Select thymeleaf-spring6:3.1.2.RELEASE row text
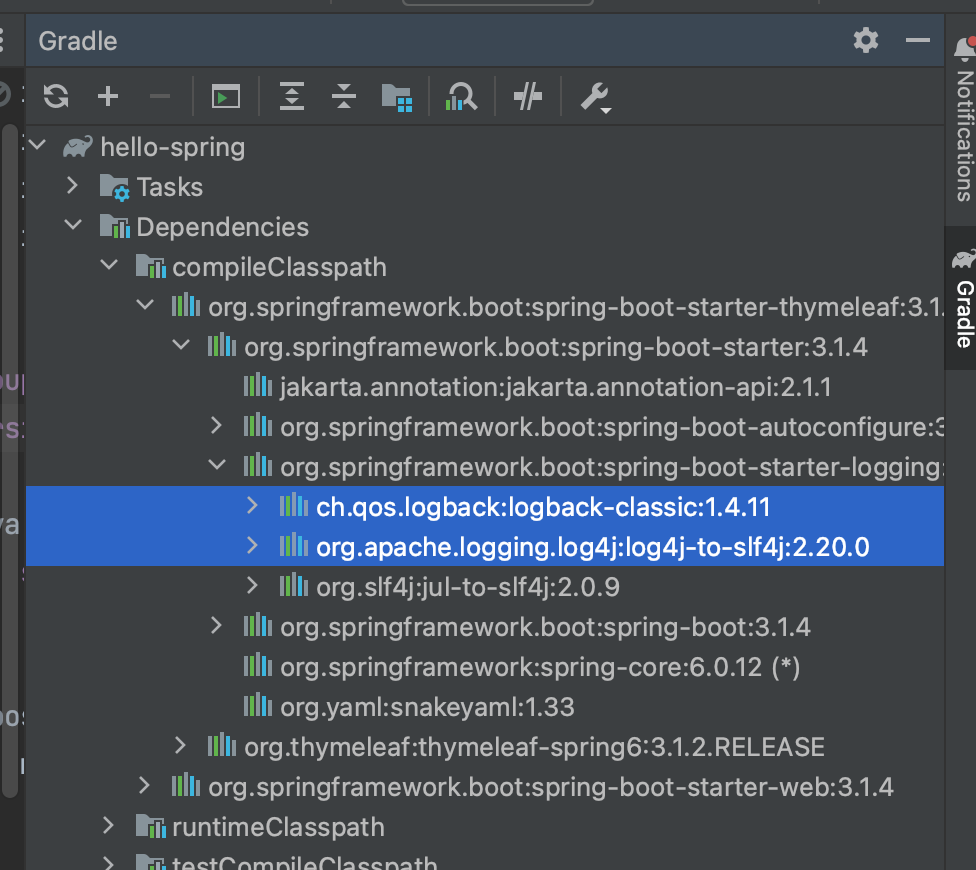The image size is (976, 870). [x=535, y=747]
